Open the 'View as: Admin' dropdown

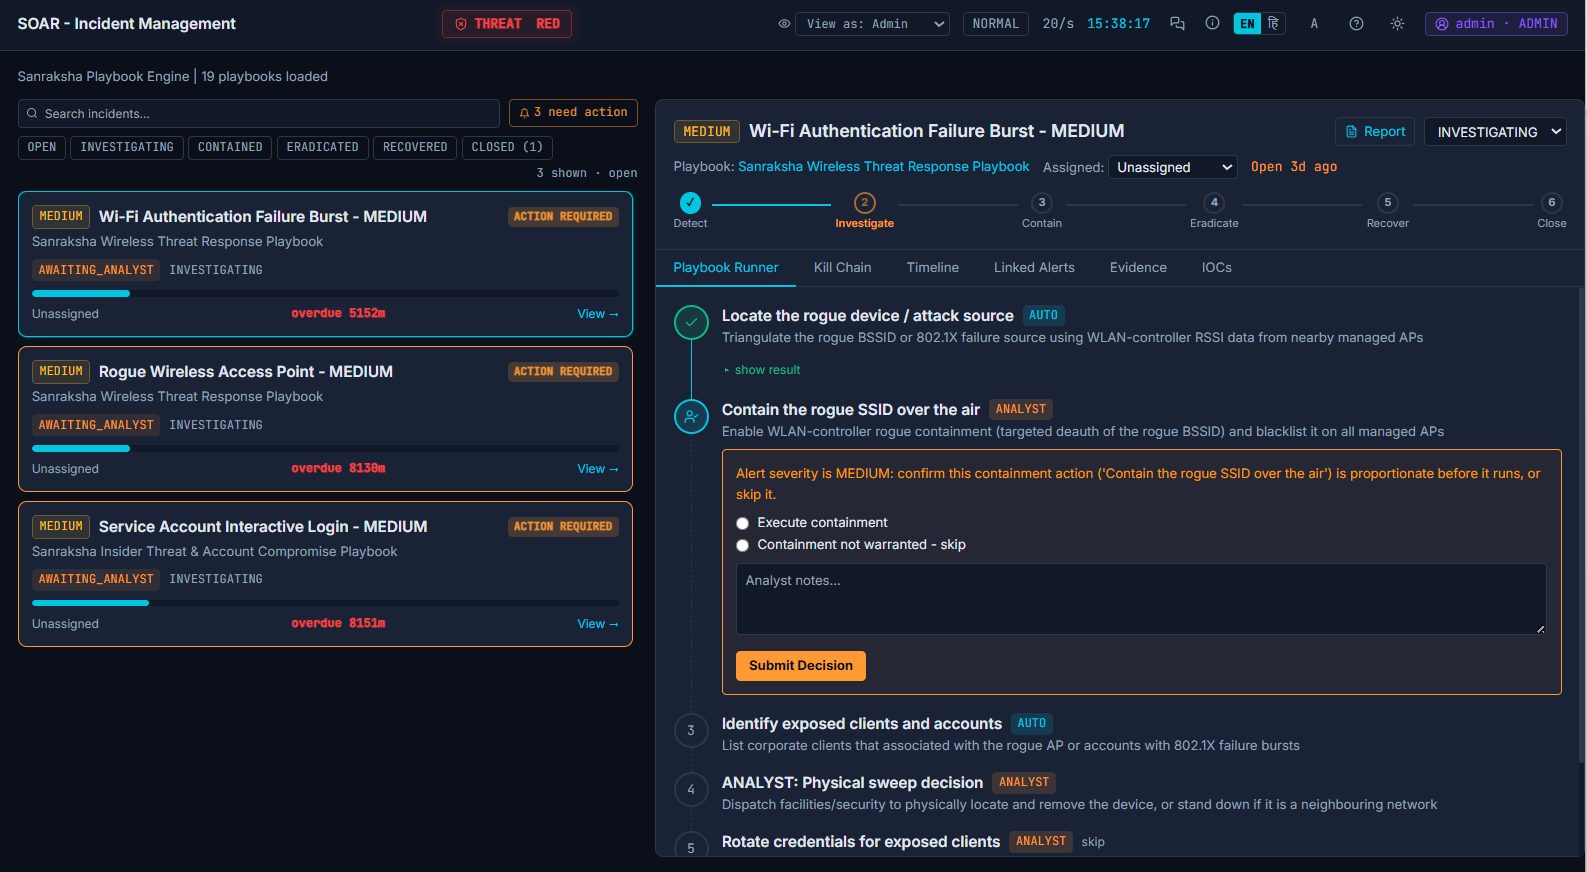872,24
